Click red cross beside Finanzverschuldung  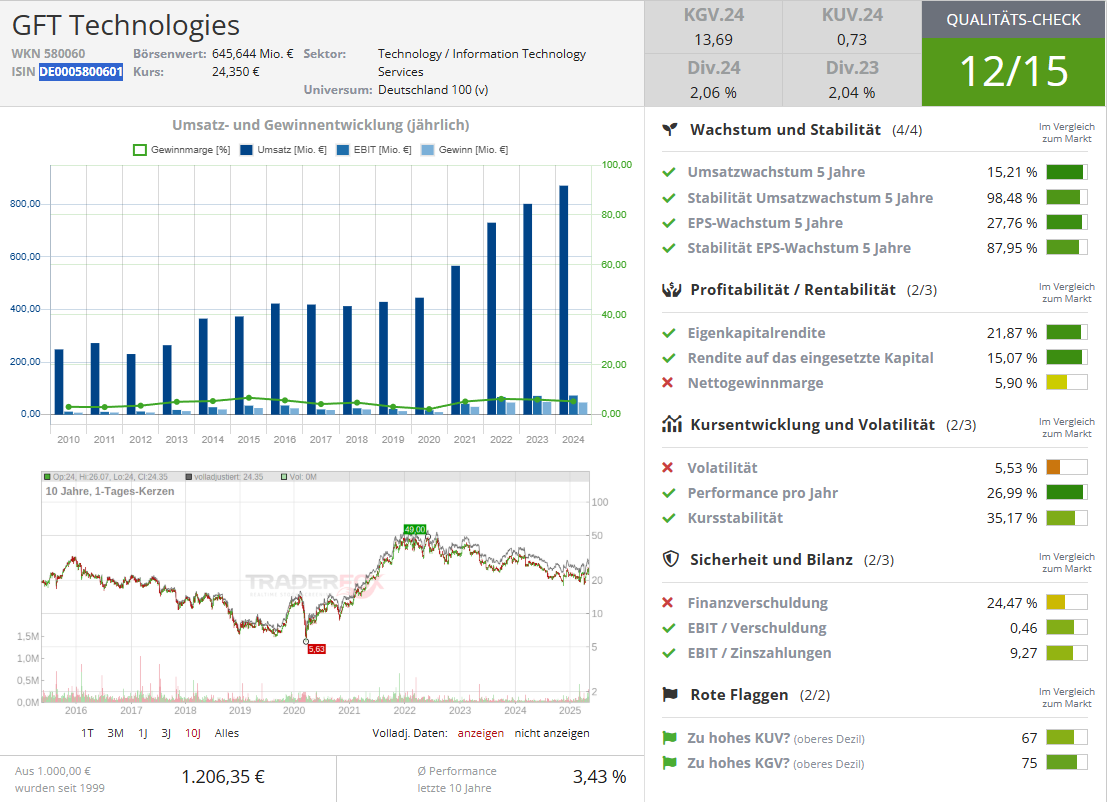click(668, 603)
